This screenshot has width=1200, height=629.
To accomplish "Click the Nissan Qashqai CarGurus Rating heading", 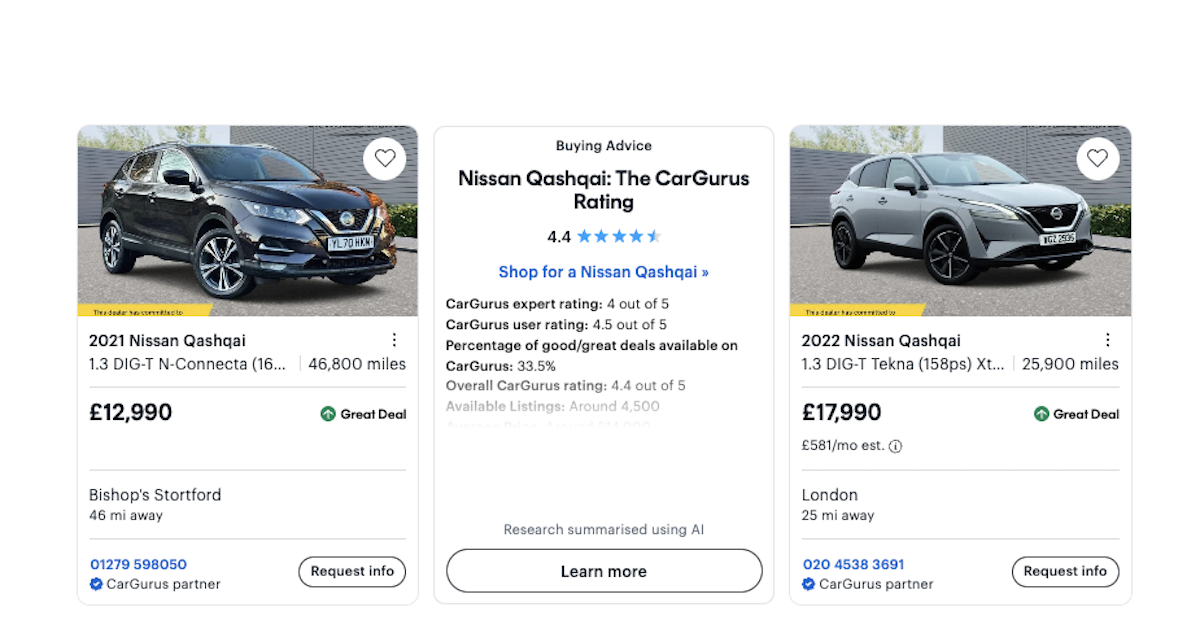I will coord(603,190).
